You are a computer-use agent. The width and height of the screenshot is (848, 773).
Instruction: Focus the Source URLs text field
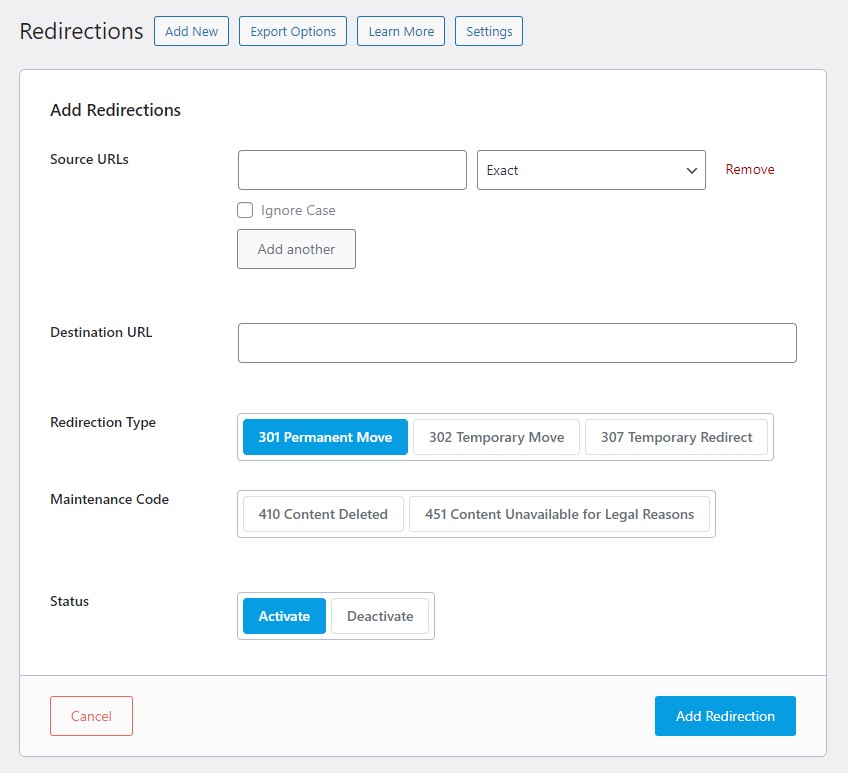352,170
